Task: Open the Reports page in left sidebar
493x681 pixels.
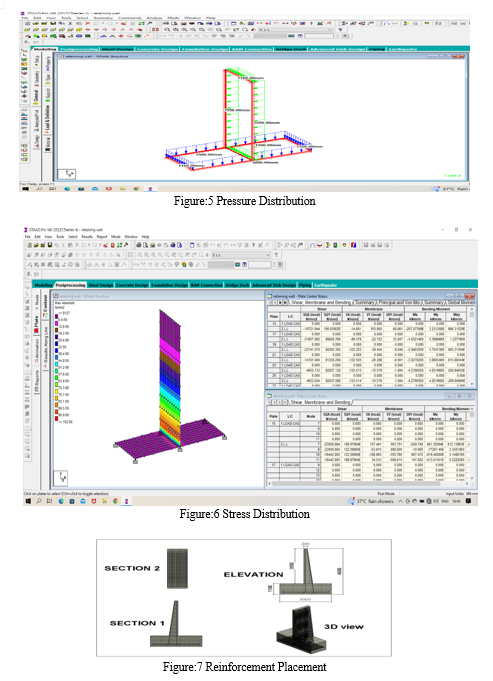Action: (37, 381)
